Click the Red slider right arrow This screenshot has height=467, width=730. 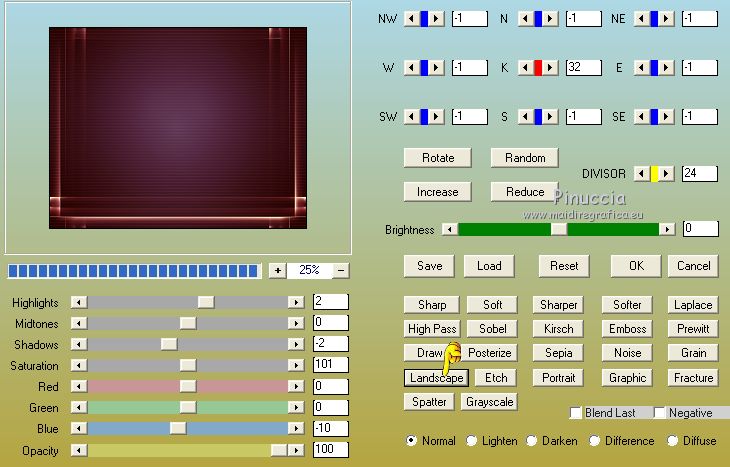point(296,386)
